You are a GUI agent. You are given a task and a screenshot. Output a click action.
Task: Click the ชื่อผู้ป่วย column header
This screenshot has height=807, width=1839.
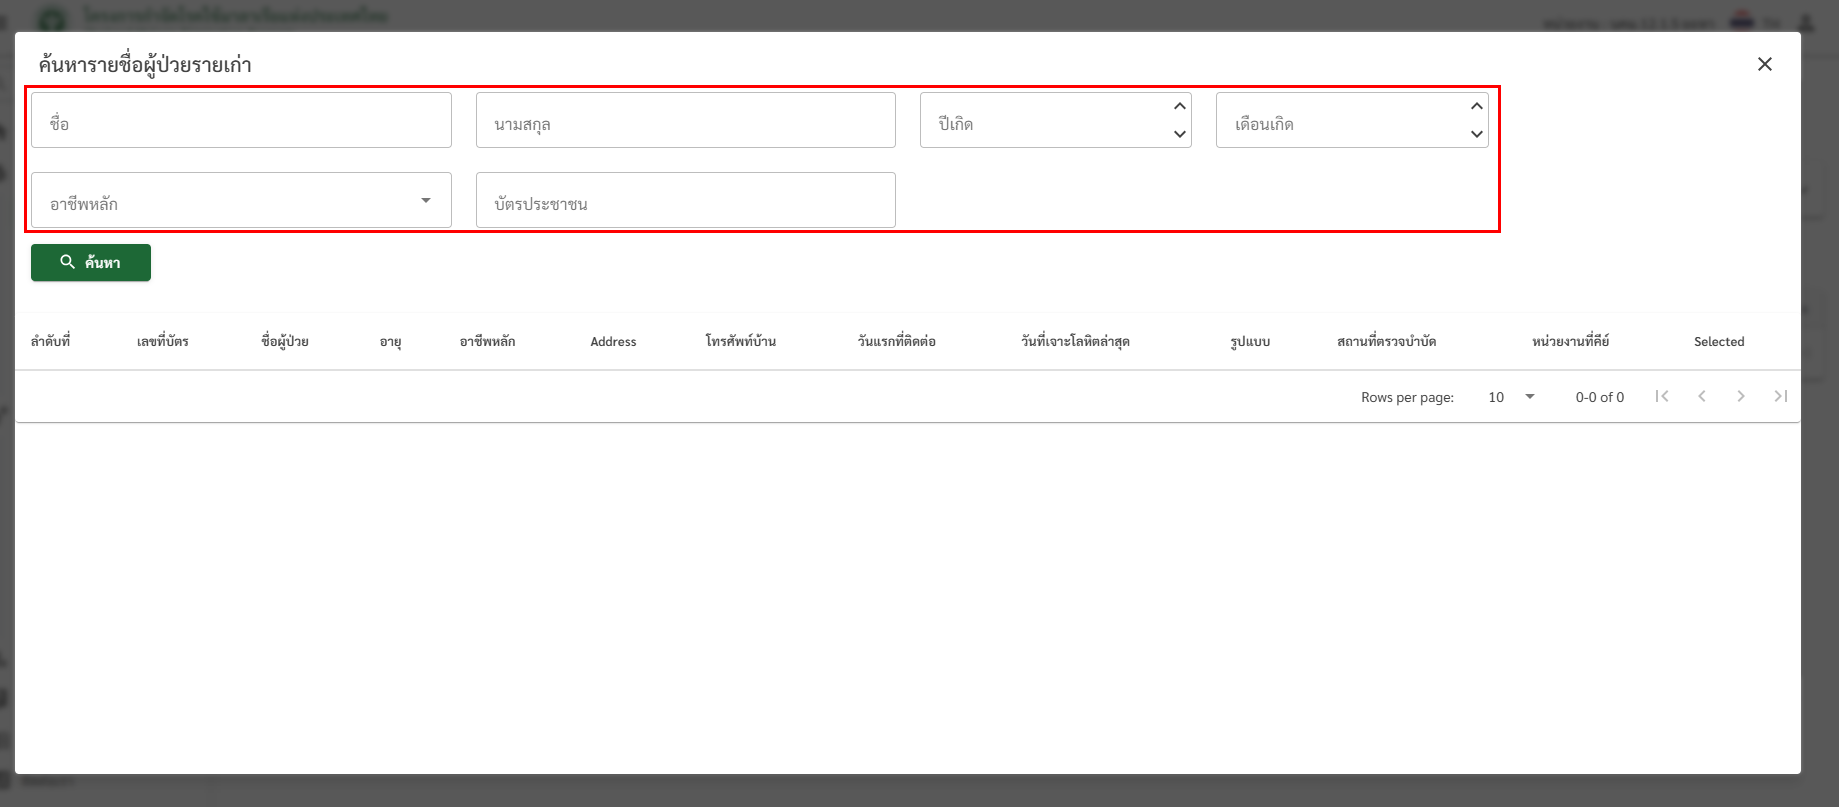click(x=285, y=342)
